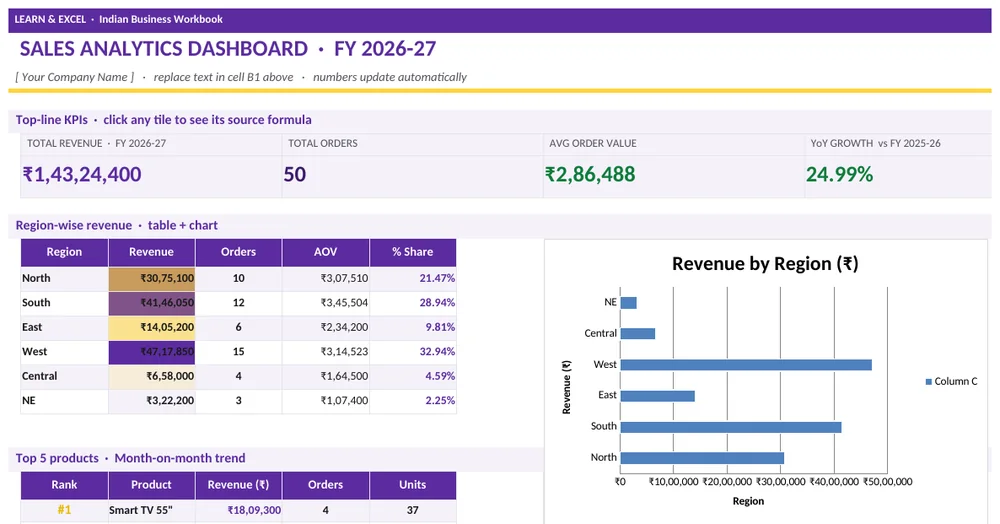Select product revenue cell ₹18,09,300
1000x524 pixels.
tap(239, 510)
